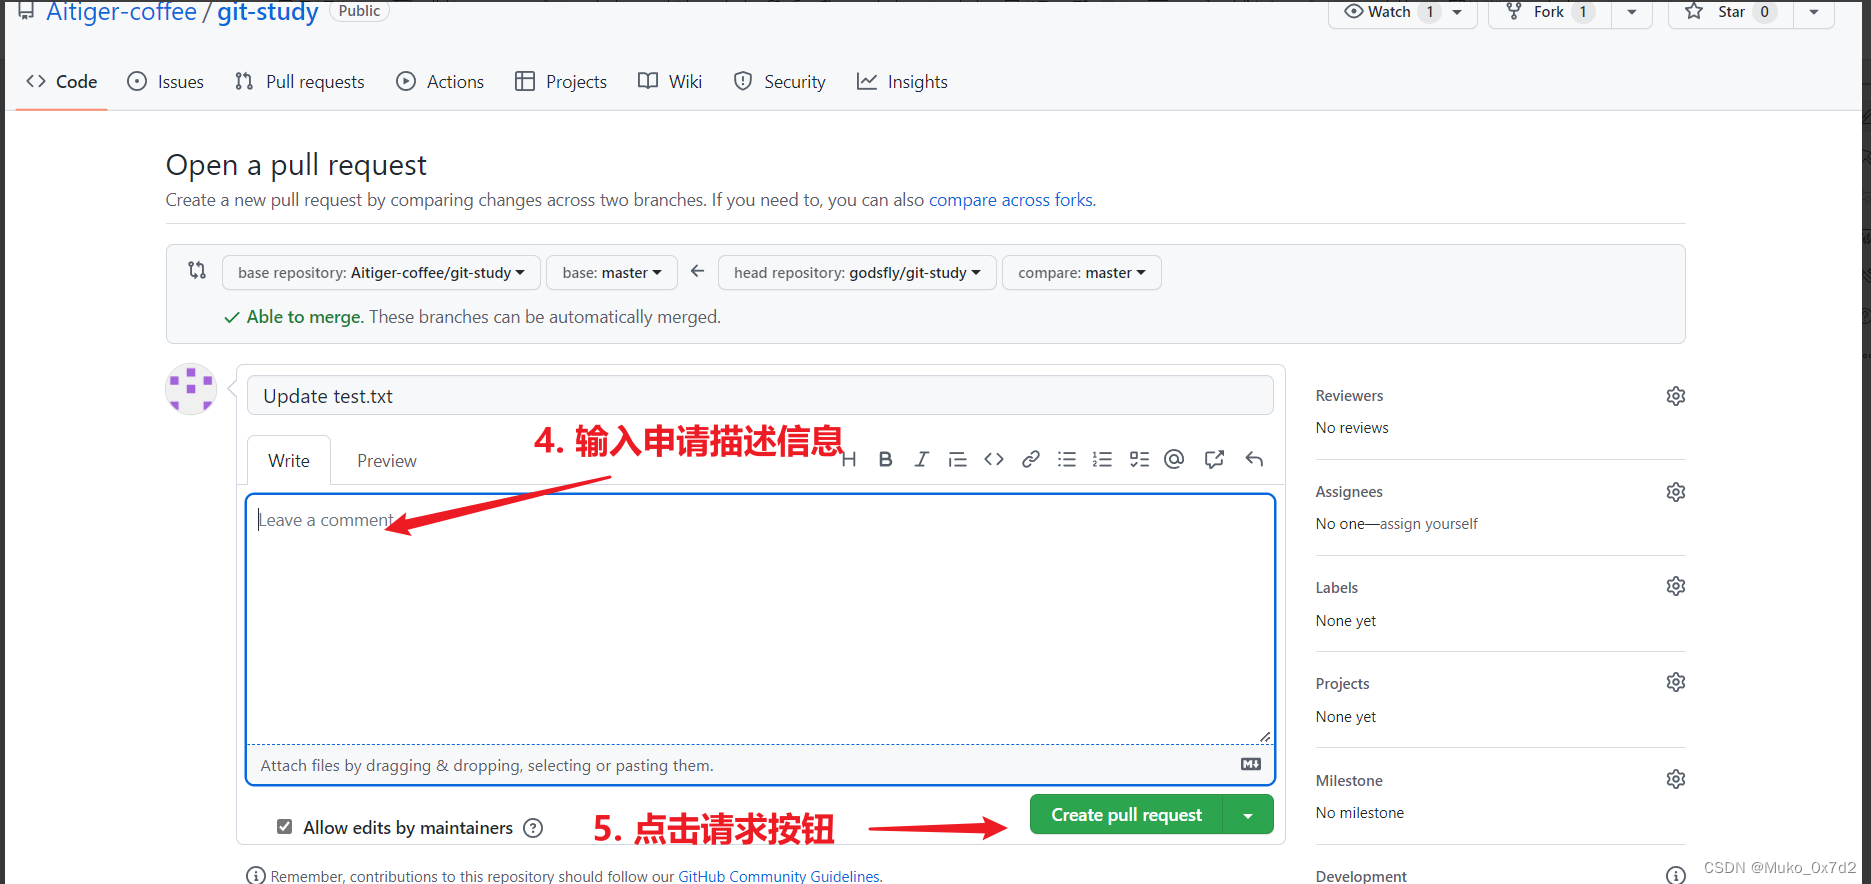The height and width of the screenshot is (884, 1871).
Task: Apply italic formatting to comment text
Action: 921,459
